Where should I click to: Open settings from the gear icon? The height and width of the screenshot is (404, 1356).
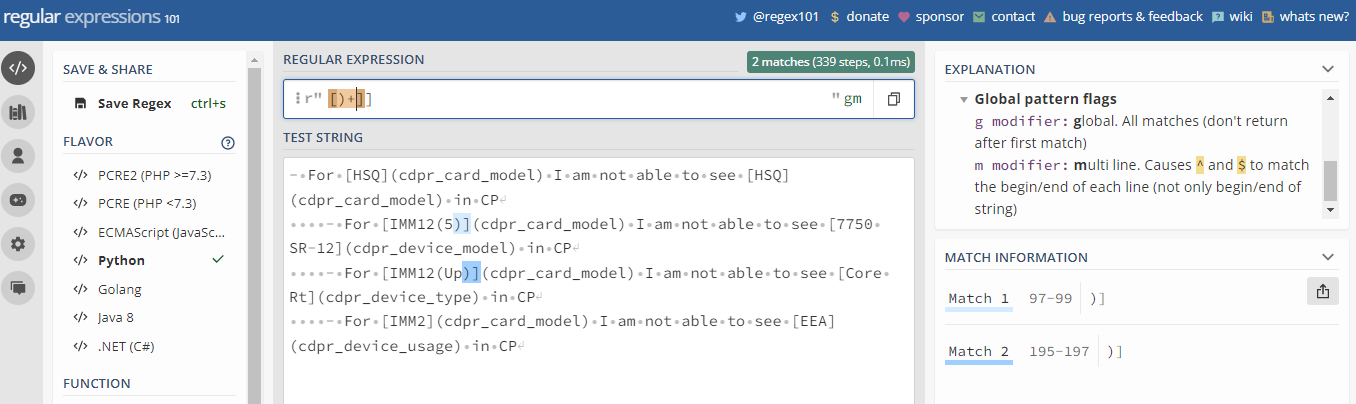(18, 243)
